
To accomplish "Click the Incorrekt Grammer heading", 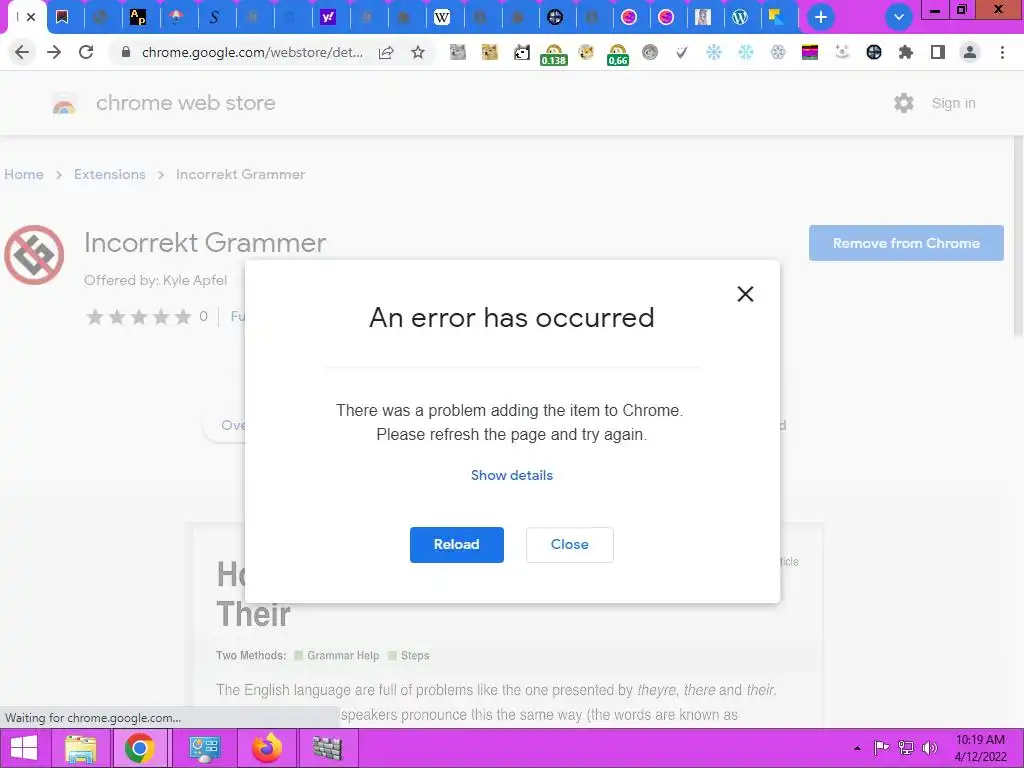I will [x=205, y=243].
